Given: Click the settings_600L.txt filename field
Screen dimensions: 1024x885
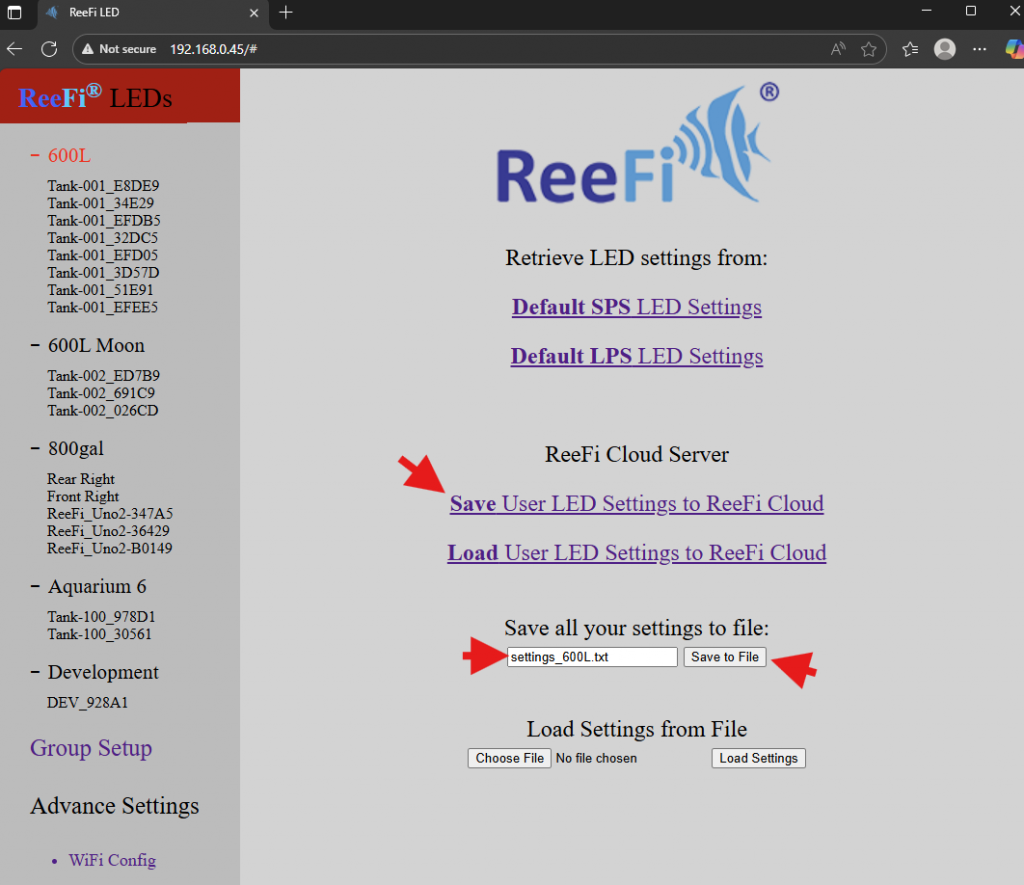Looking at the screenshot, I should (592, 657).
